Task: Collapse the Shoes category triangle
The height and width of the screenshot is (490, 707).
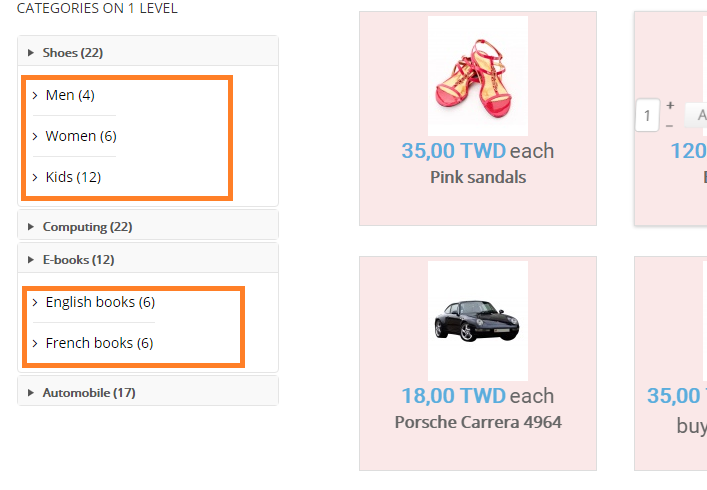Action: [31, 53]
